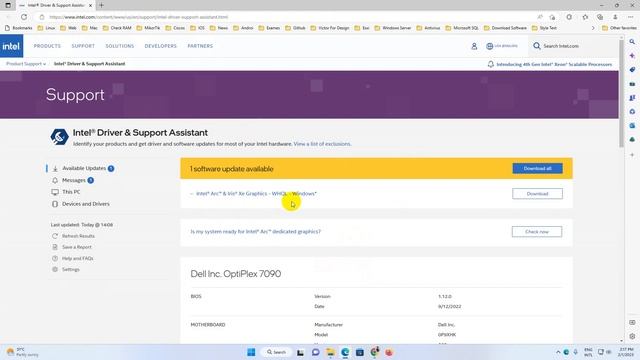Screen dimensions: 640x360
Task: Open the SUPPORT menu
Action: [x=83, y=46]
